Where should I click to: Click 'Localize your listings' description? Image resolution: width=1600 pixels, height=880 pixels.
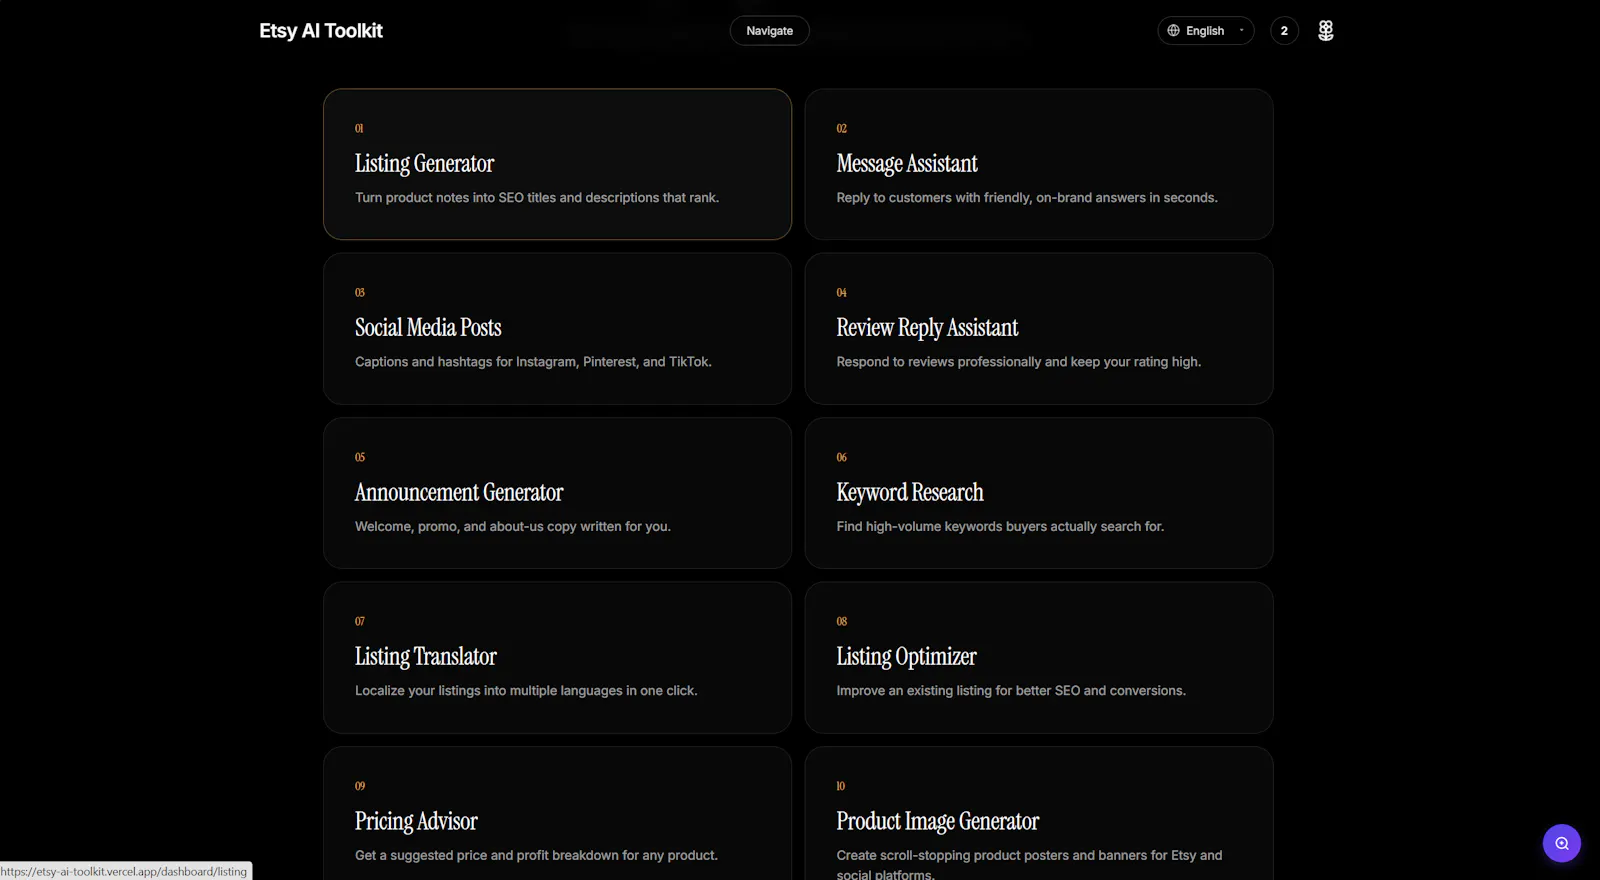point(526,691)
